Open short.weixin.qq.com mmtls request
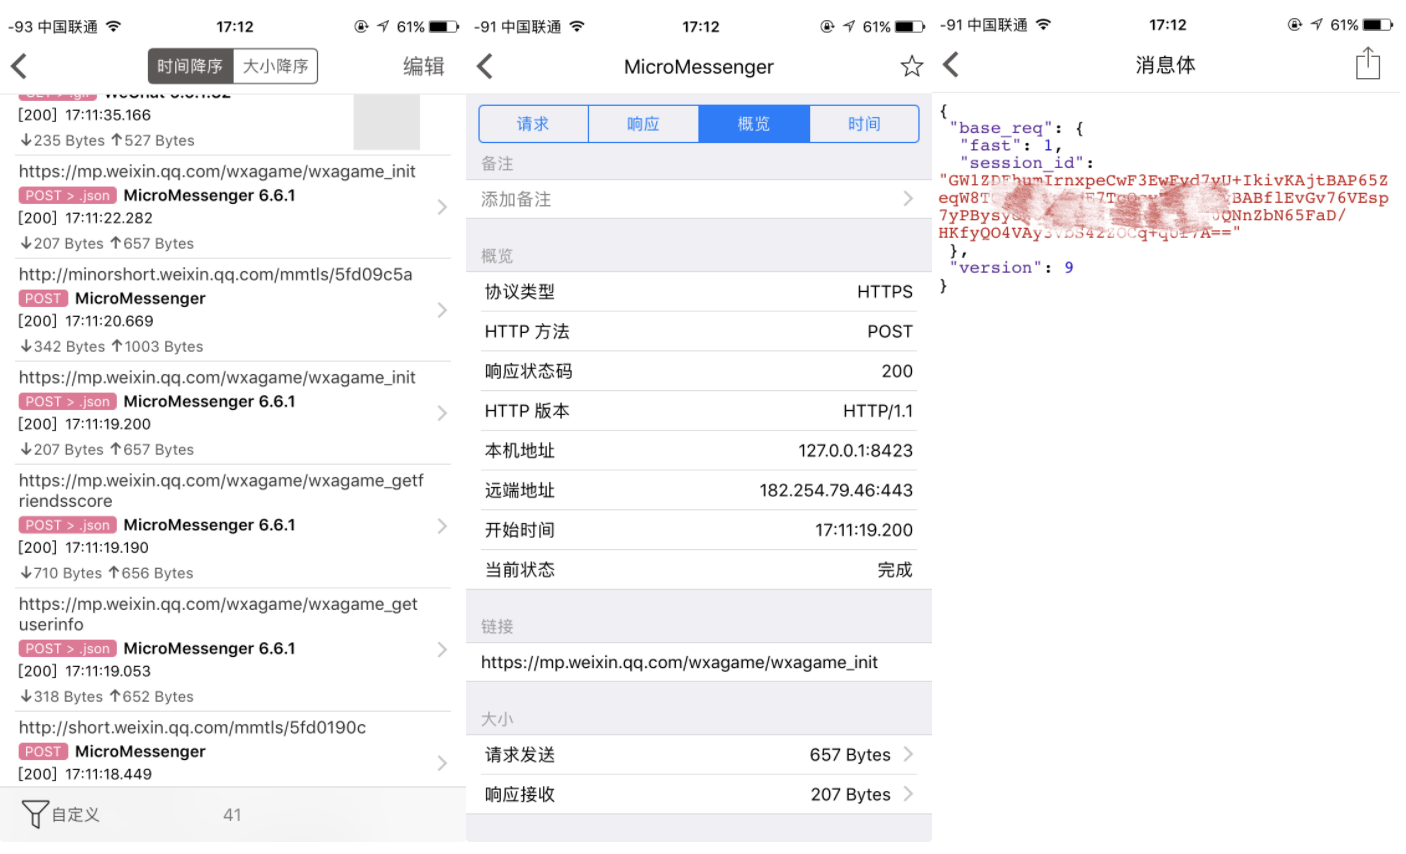The image size is (1406, 854). pos(233,750)
